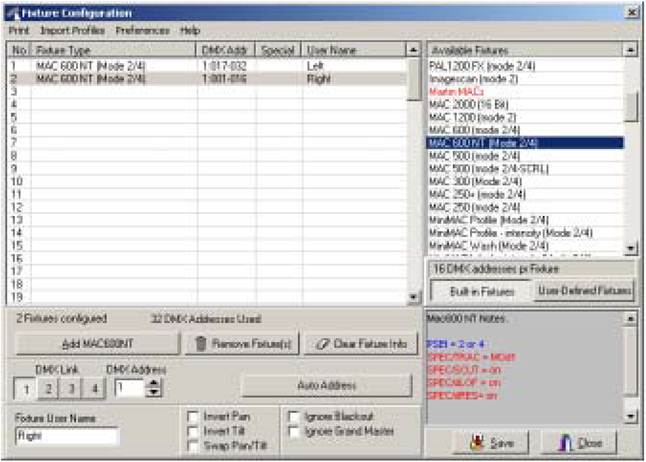Click the application icon in title bar

pyautogui.click(x=13, y=14)
